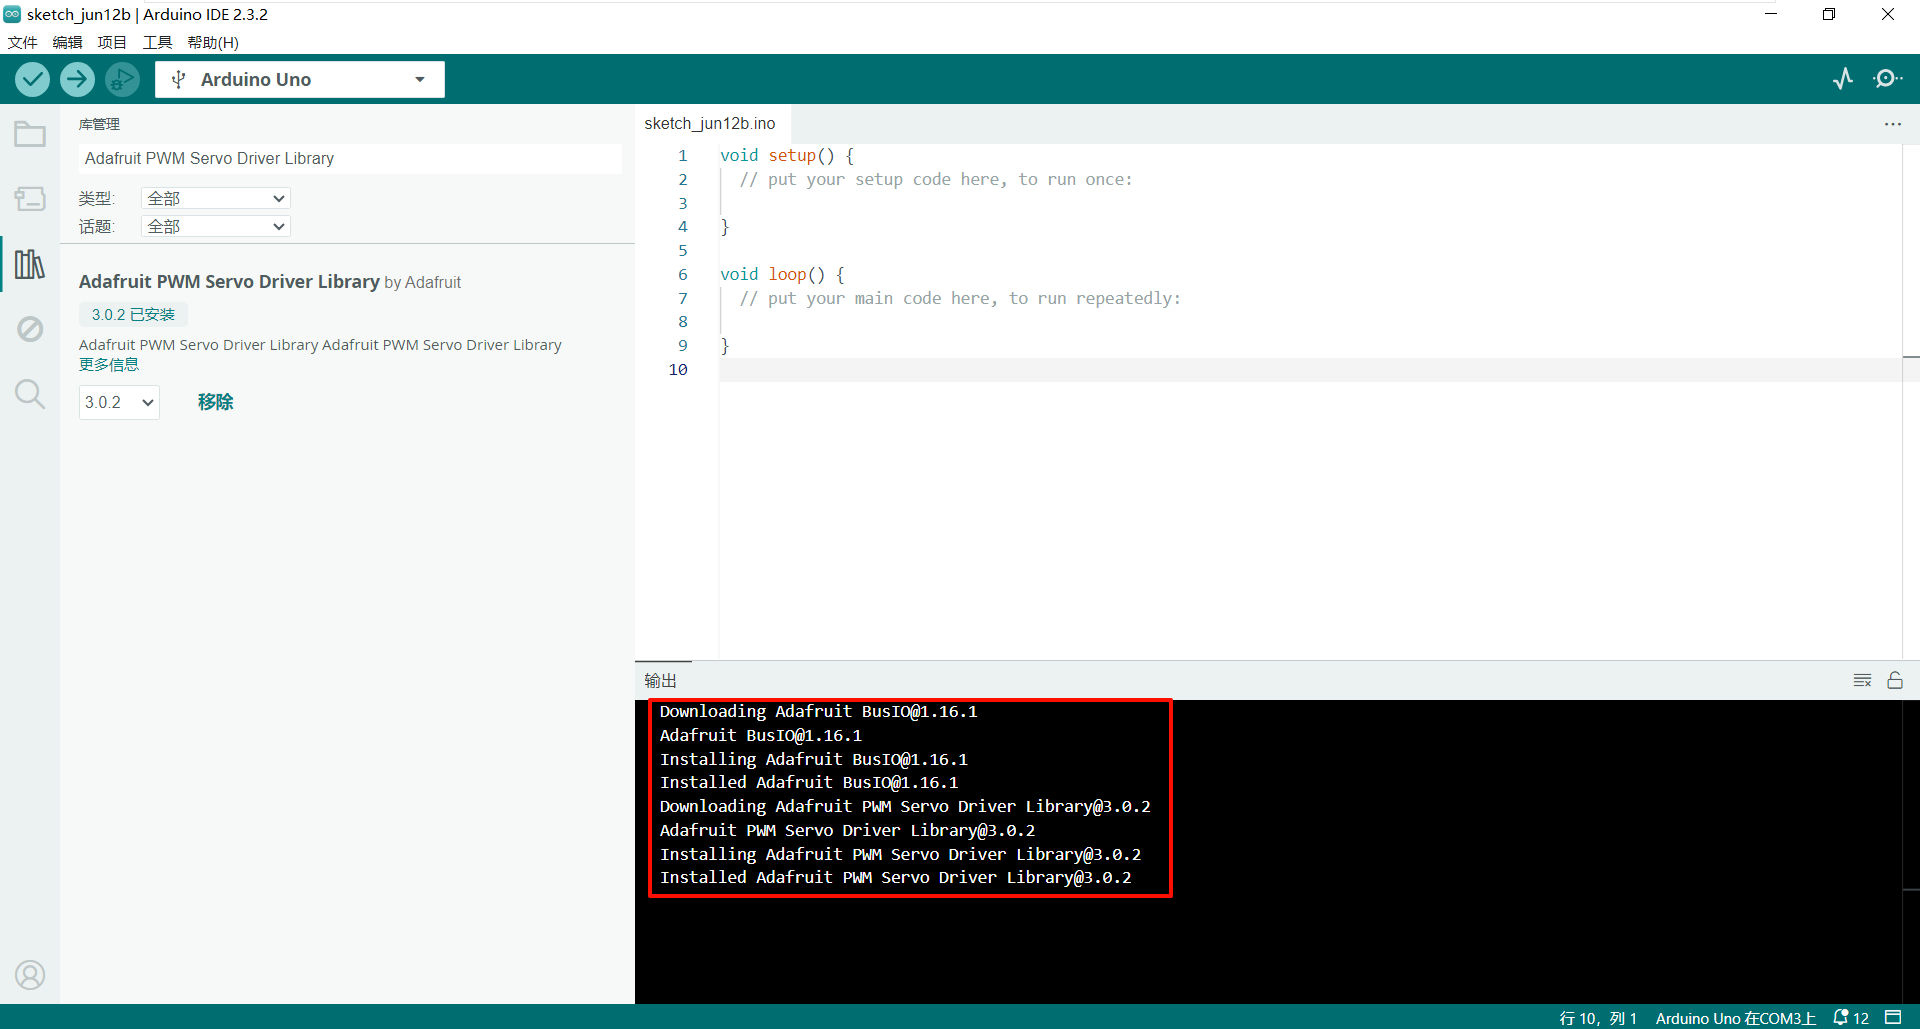Open the 项目 menu
Viewport: 1920px width, 1029px height.
112,42
